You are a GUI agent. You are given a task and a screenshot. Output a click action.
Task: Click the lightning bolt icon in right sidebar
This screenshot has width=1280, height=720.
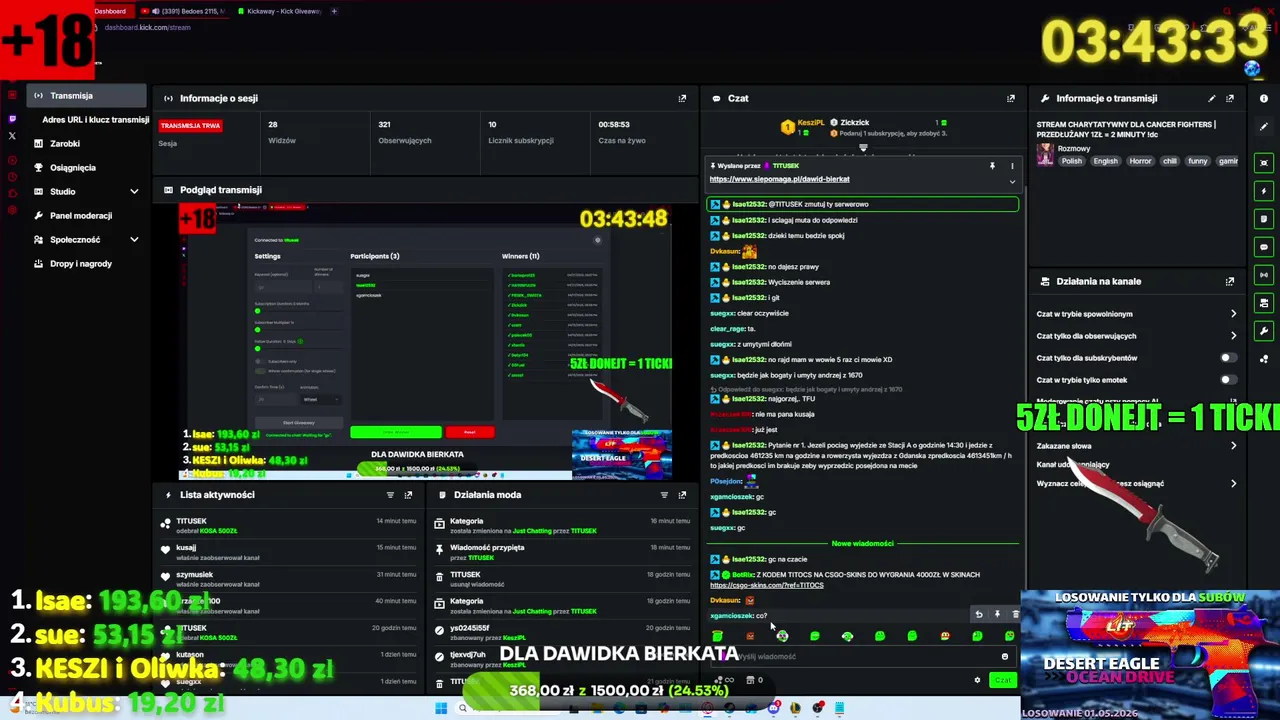[x=1264, y=191]
